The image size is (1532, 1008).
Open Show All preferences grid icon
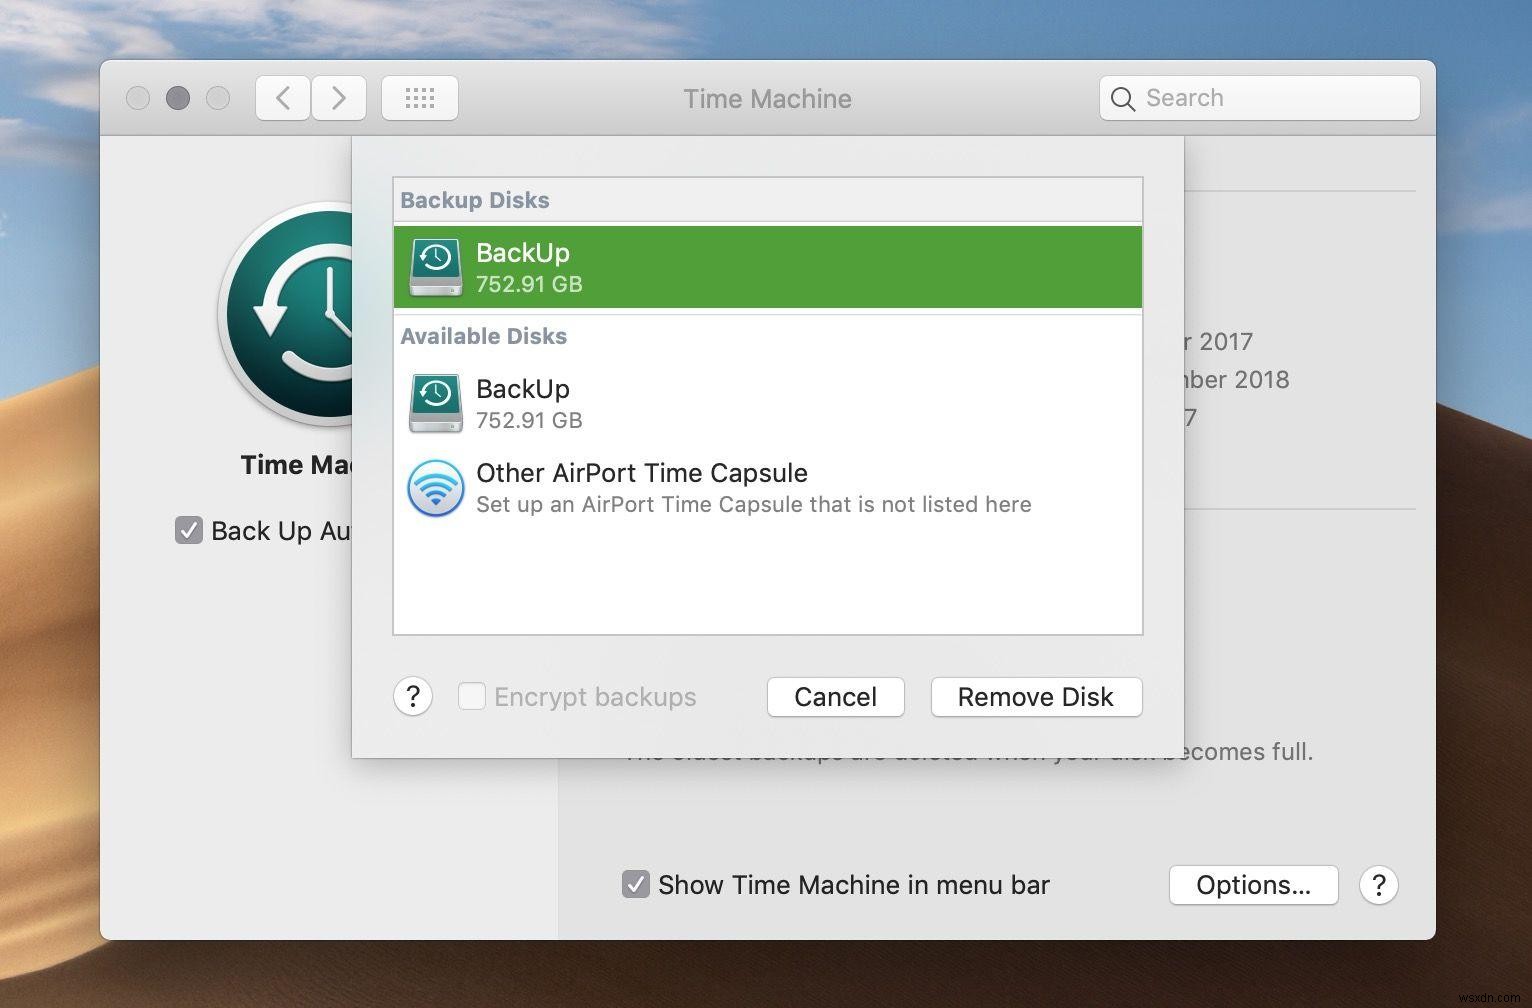pyautogui.click(x=419, y=97)
